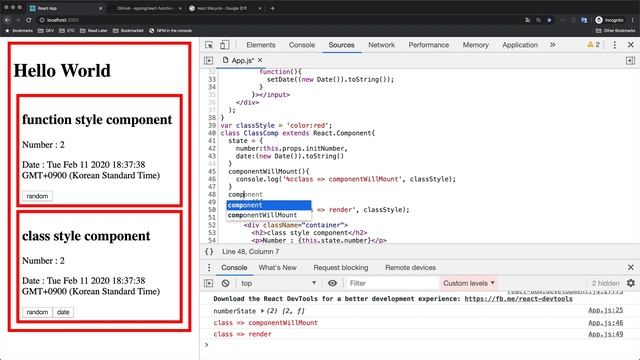This screenshot has height=360, width=640.
Task: Toggle the live expression eye icon
Action: pos(333,283)
